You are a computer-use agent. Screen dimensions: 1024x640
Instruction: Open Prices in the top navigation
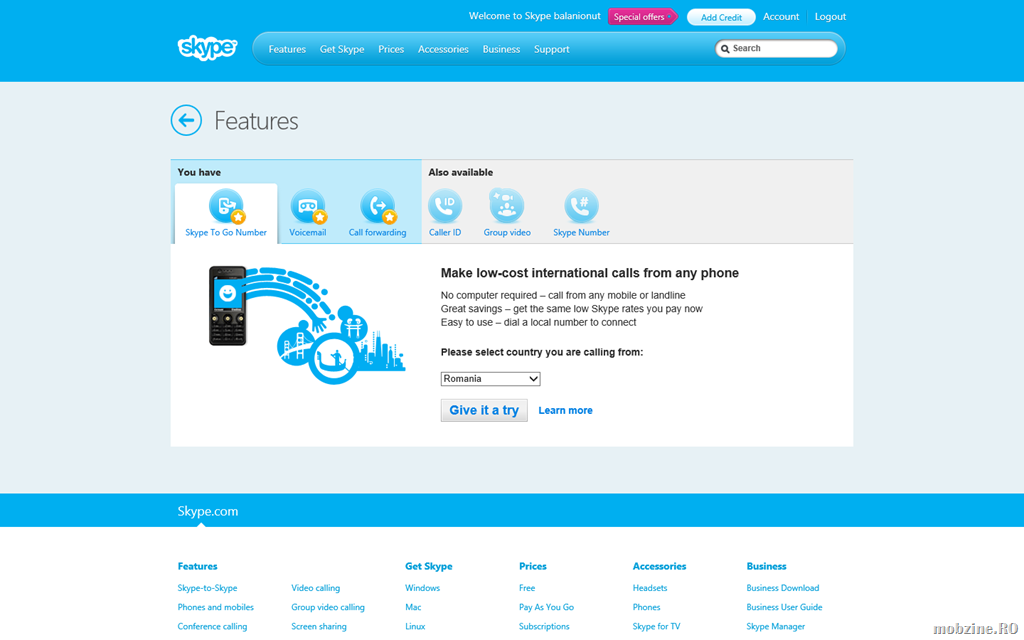pyautogui.click(x=391, y=50)
